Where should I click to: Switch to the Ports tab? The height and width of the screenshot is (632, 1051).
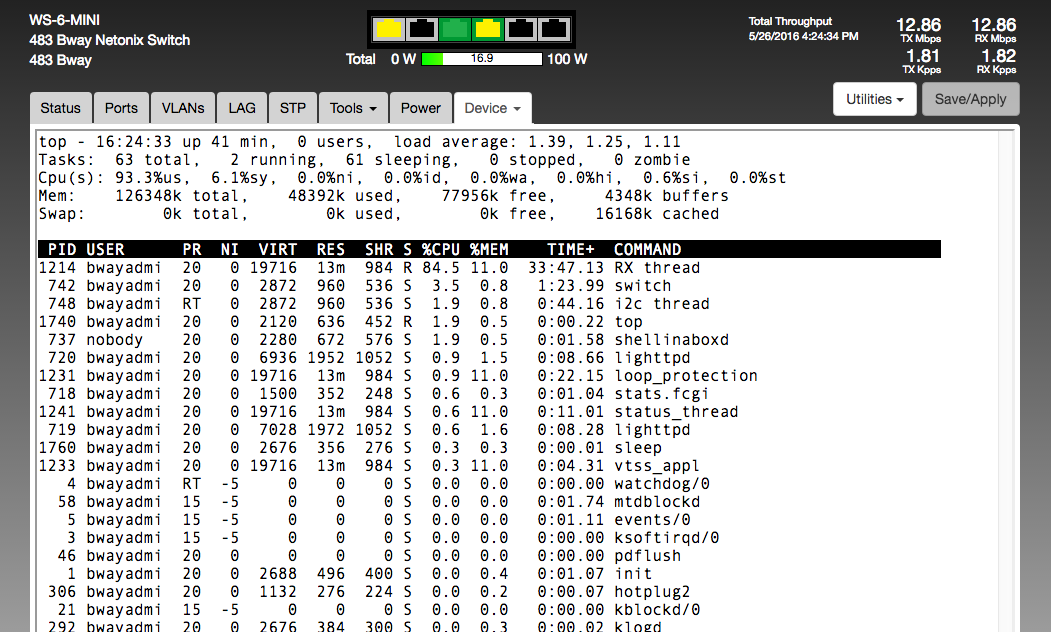tap(121, 108)
